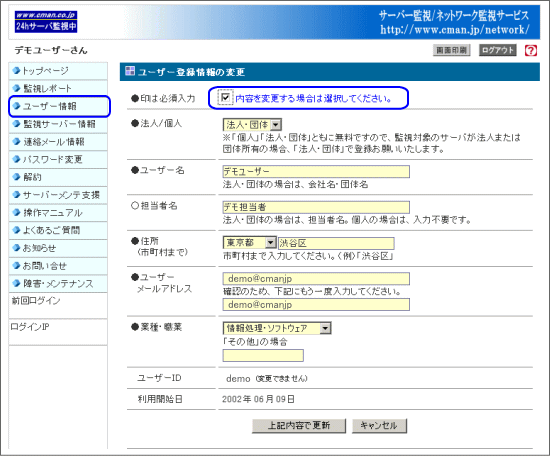Viewport: 550px width, 456px height.
Task: Toggle the 内容を変更する場合は選択 checkbox
Action: 225,97
